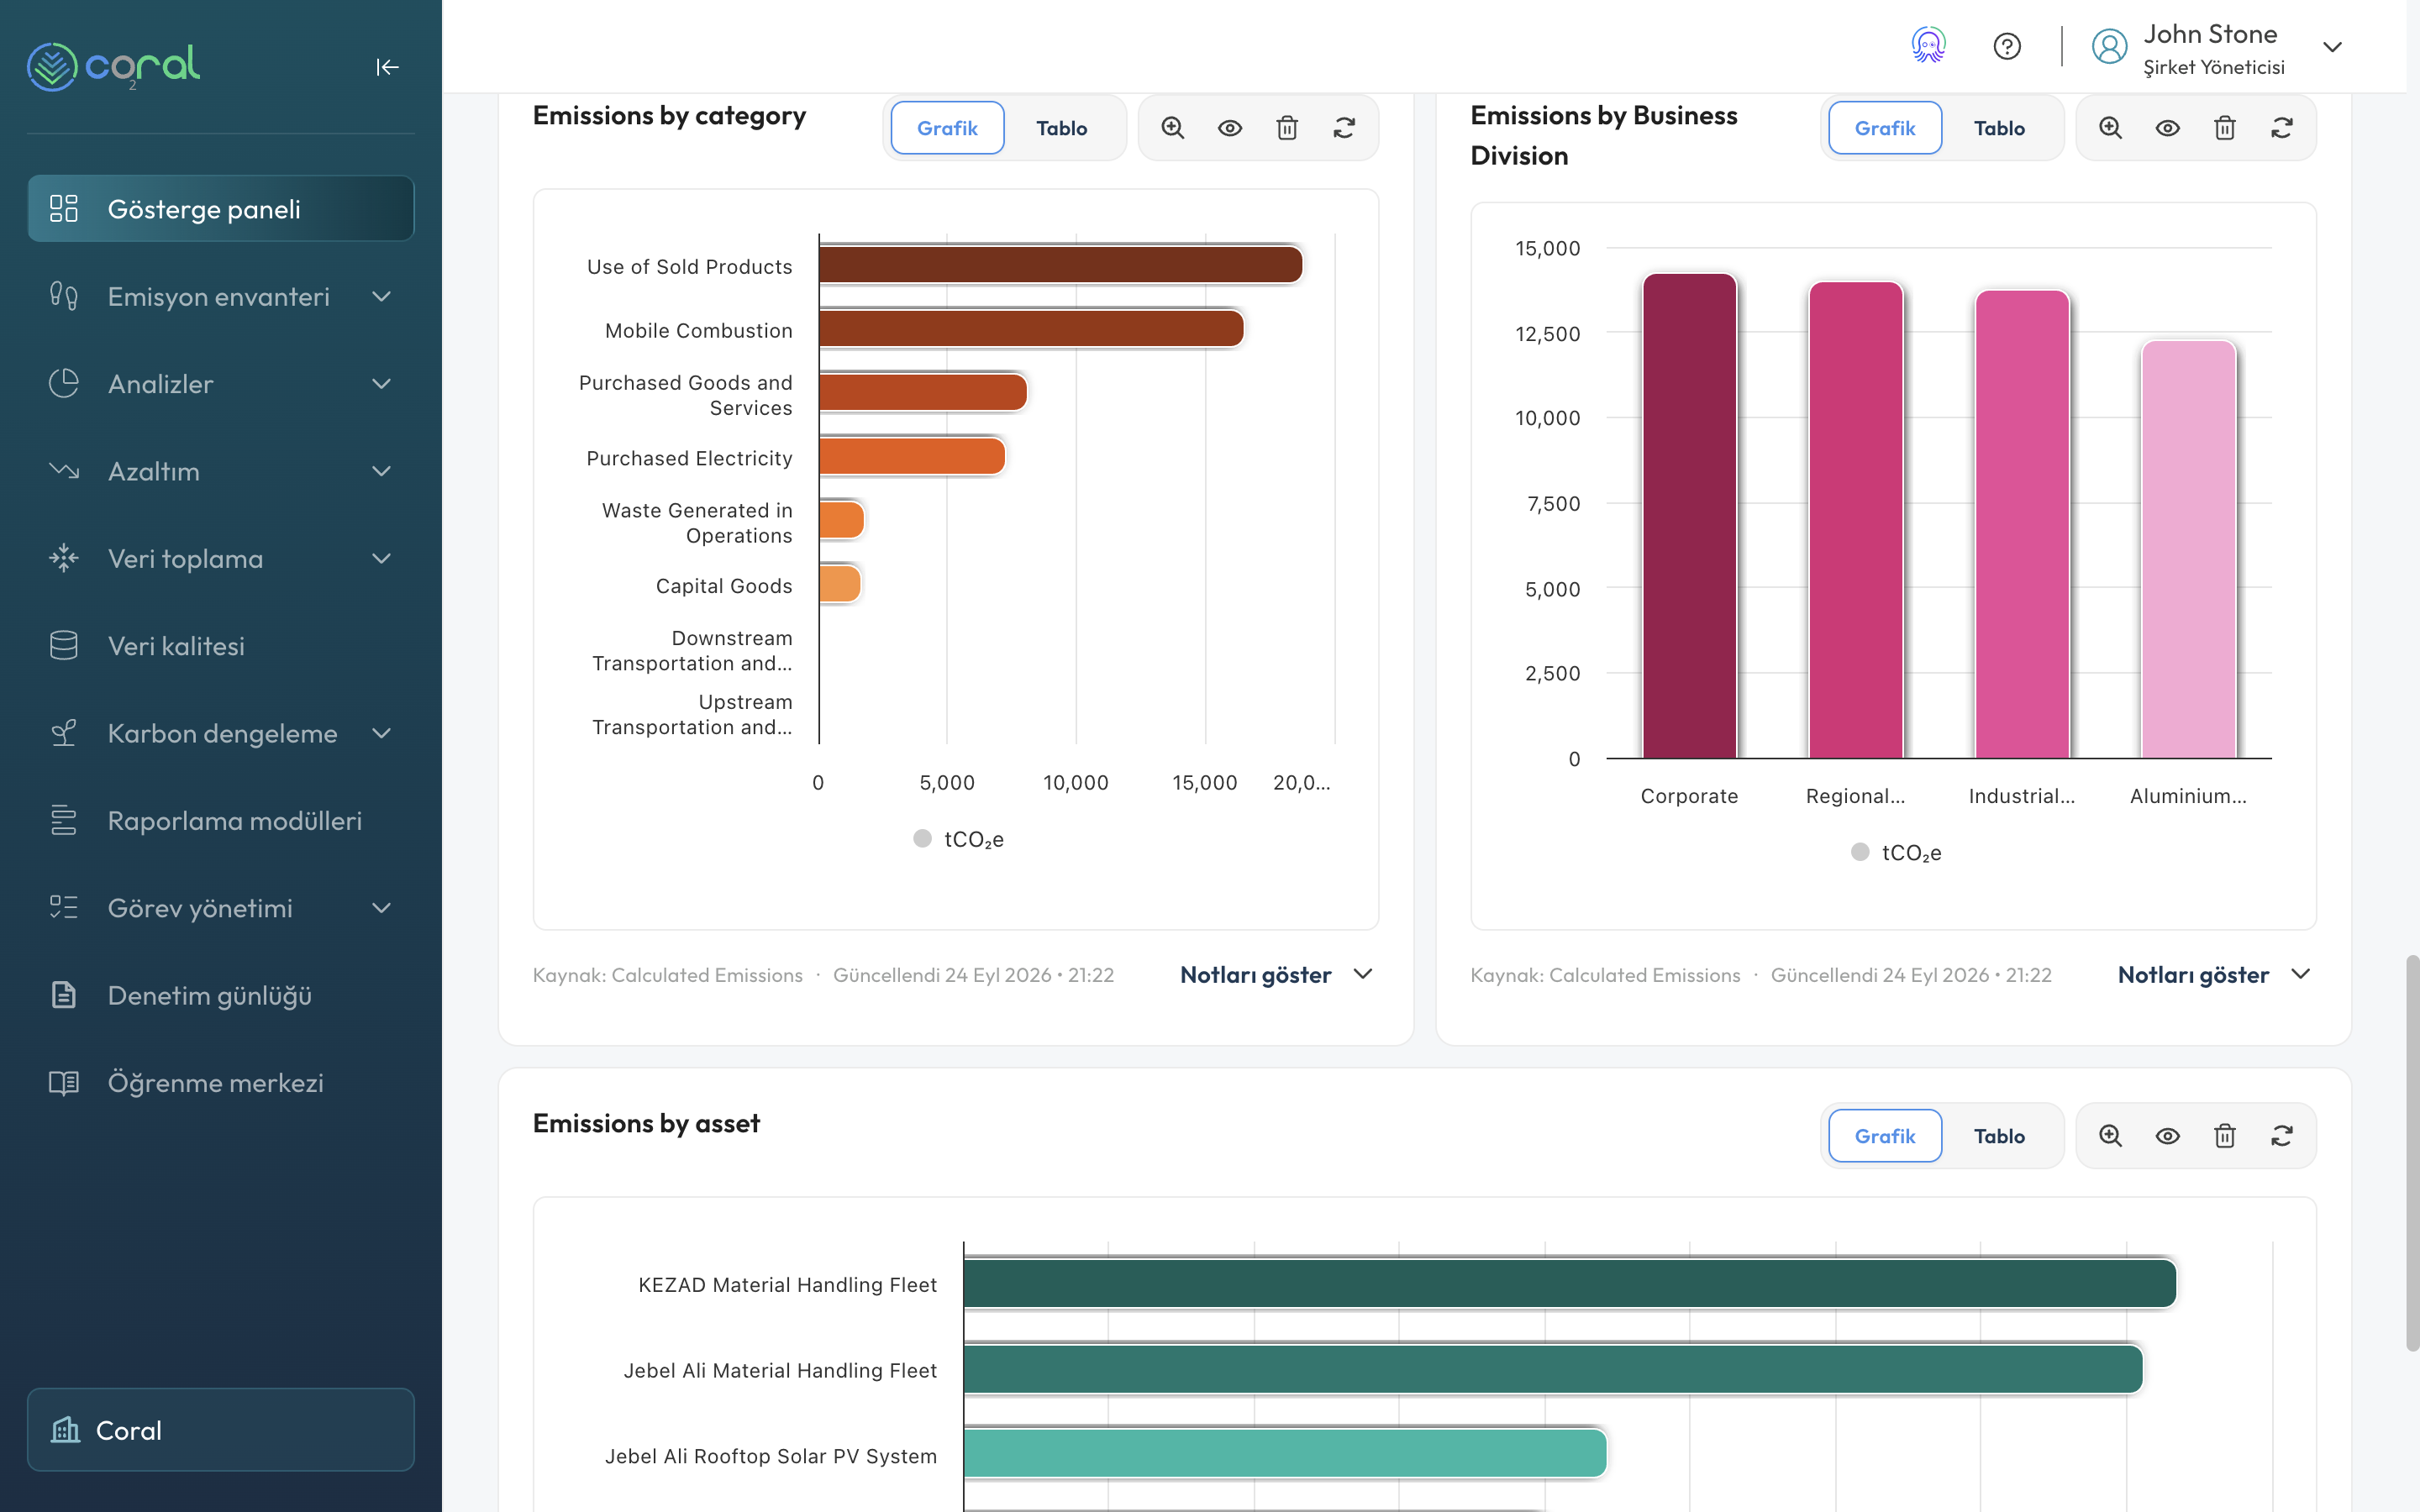Delete the Emissions by category widget
The height and width of the screenshot is (1512, 2420).
point(1287,128)
